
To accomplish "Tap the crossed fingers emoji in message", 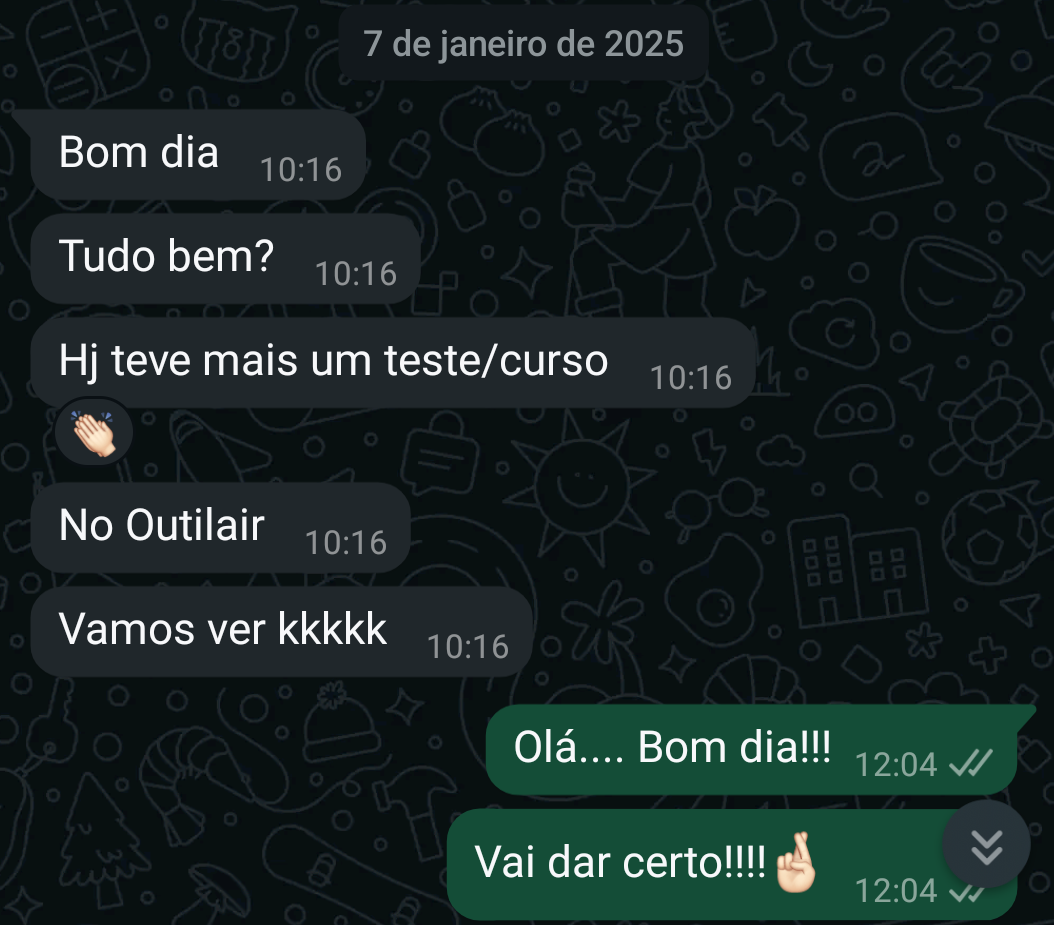I will pos(796,863).
